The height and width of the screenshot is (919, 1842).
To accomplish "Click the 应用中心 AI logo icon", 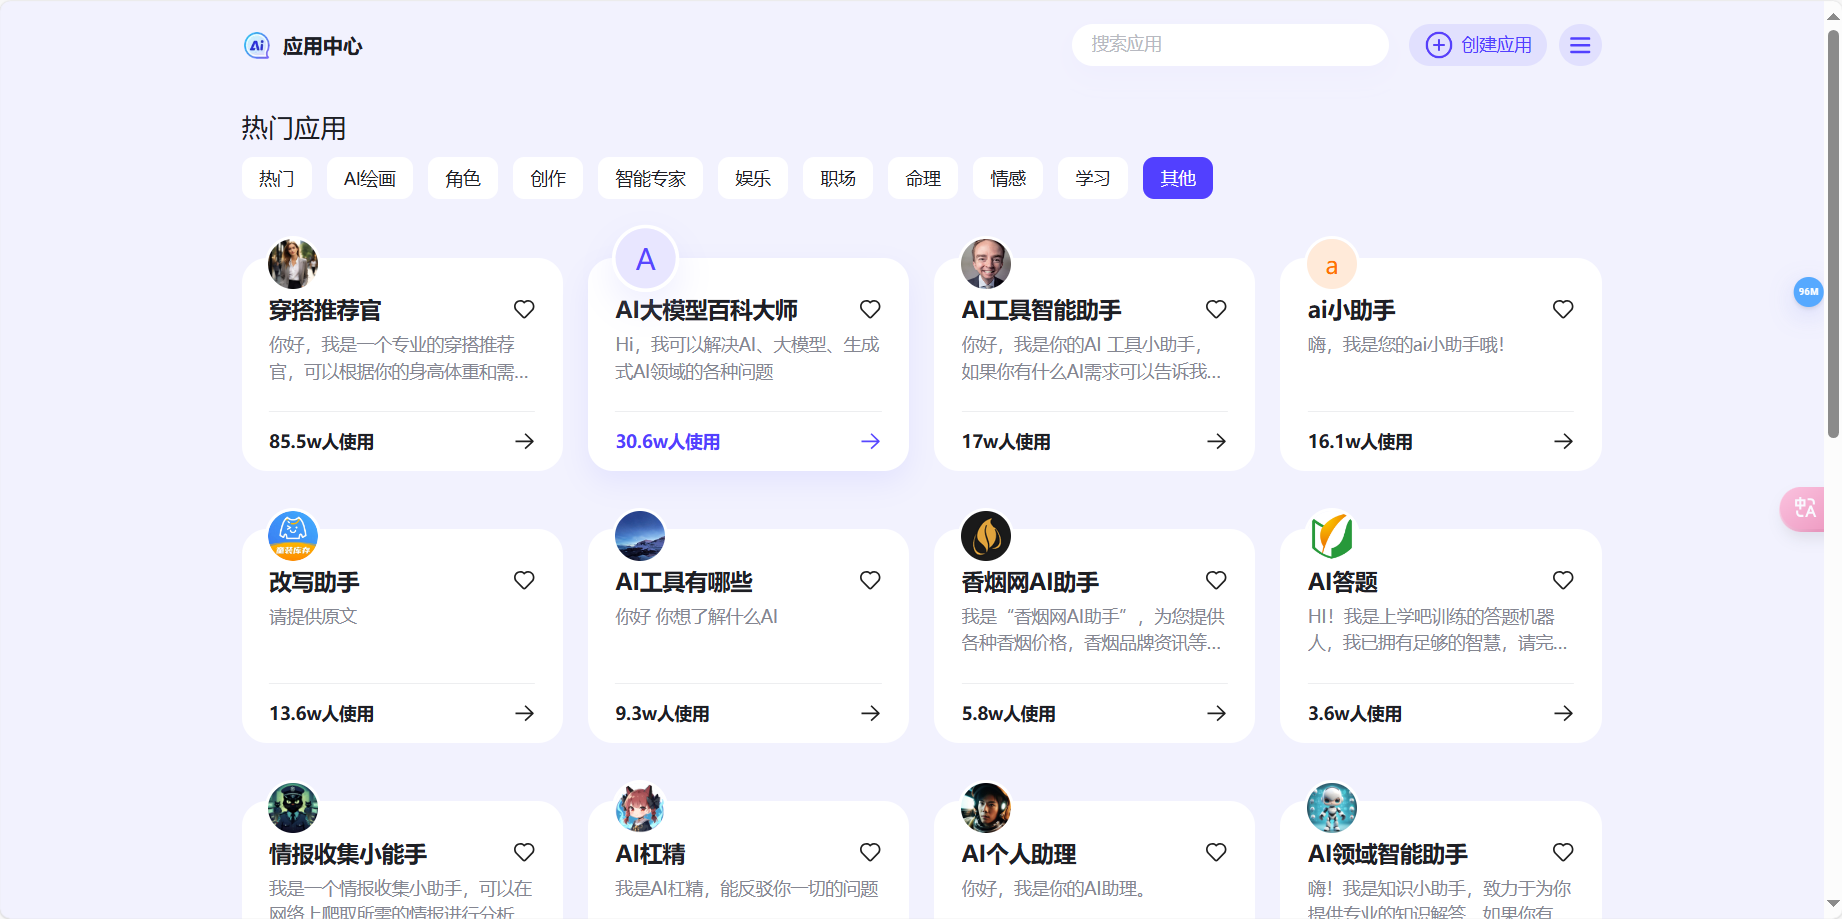I will 257,45.
